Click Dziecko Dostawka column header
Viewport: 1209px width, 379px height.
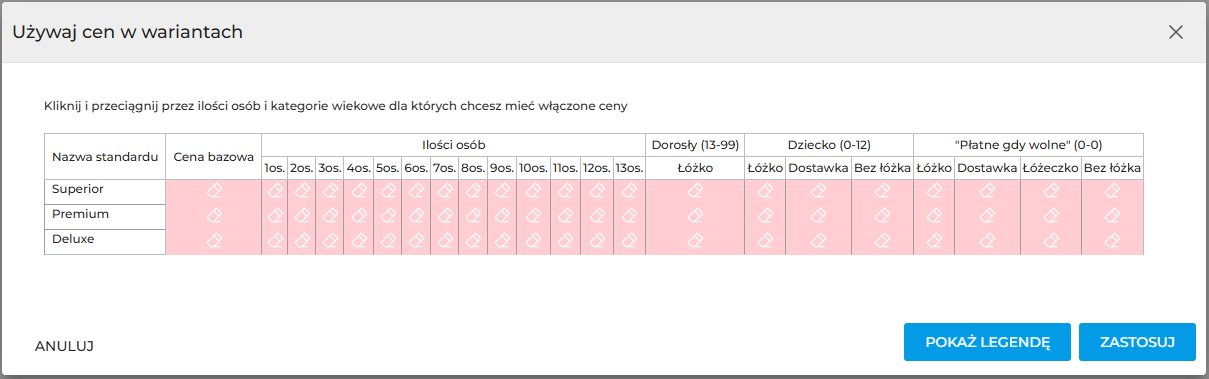pos(818,168)
